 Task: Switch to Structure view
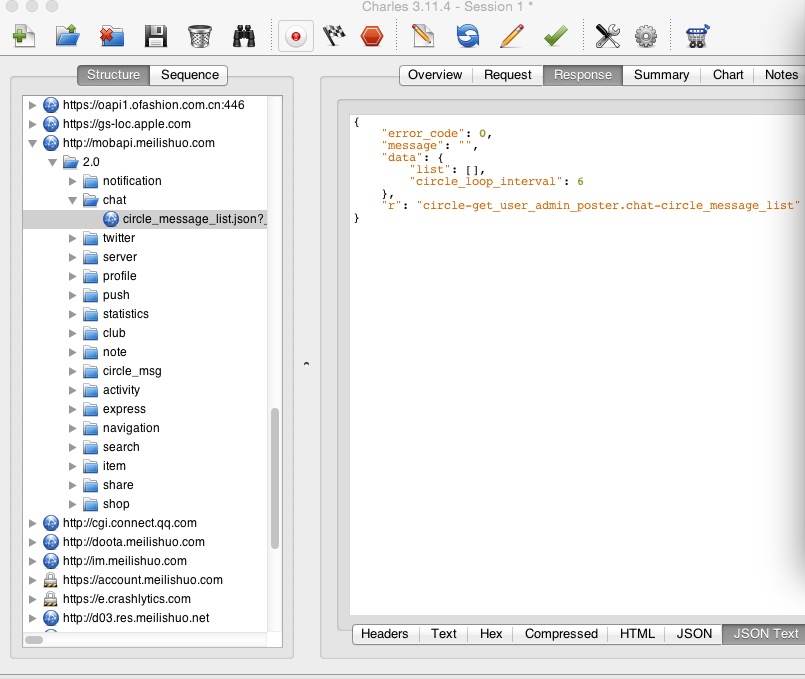(x=113, y=75)
